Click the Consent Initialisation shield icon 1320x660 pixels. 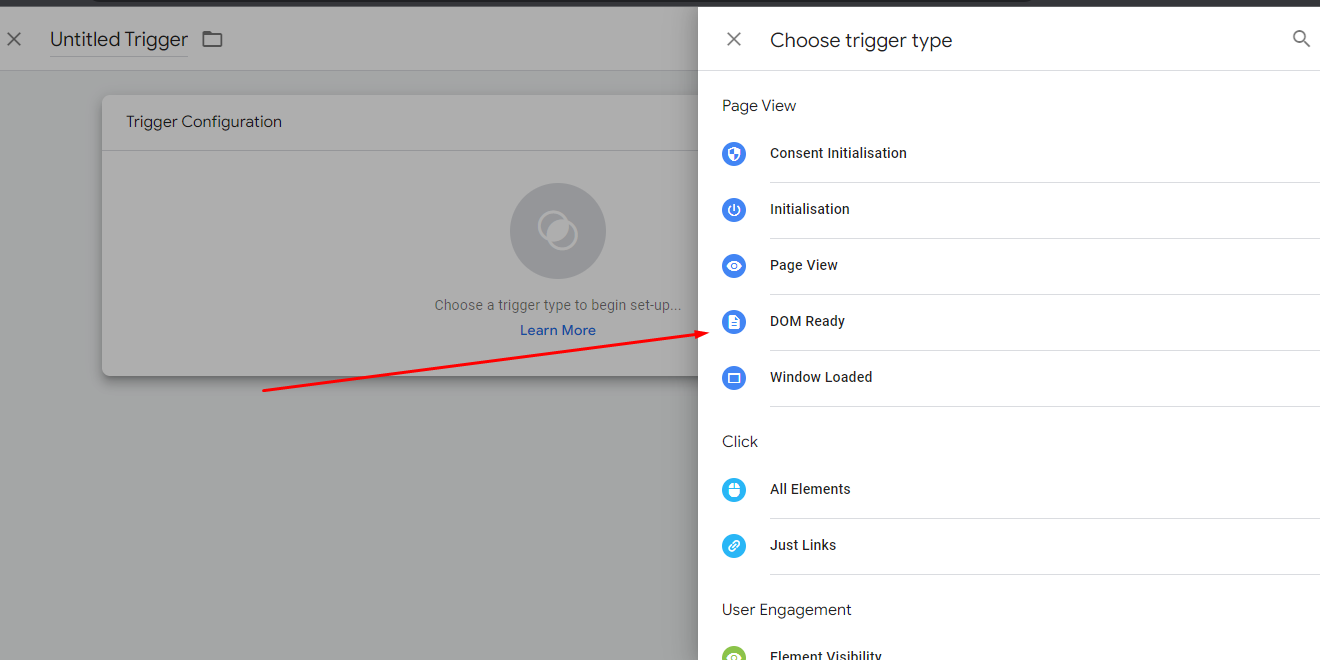click(x=734, y=154)
